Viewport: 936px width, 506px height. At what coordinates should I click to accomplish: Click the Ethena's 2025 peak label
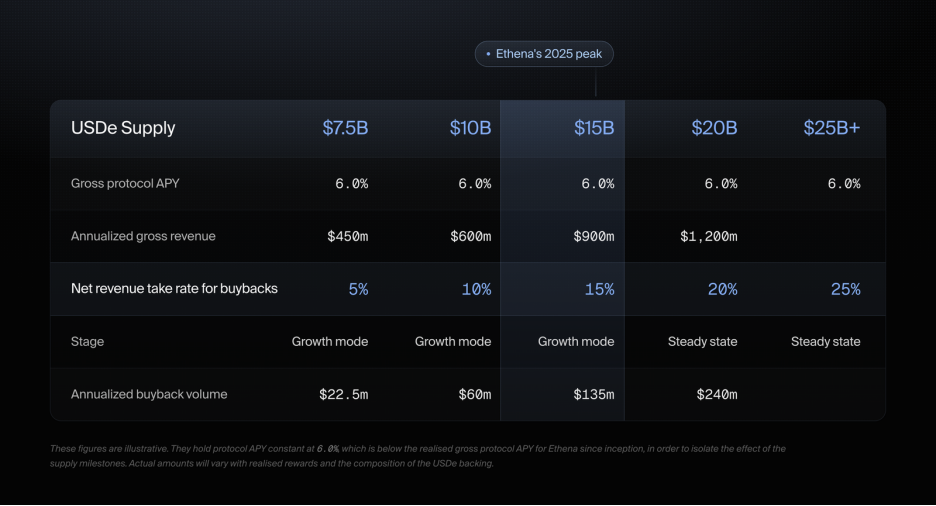point(544,54)
